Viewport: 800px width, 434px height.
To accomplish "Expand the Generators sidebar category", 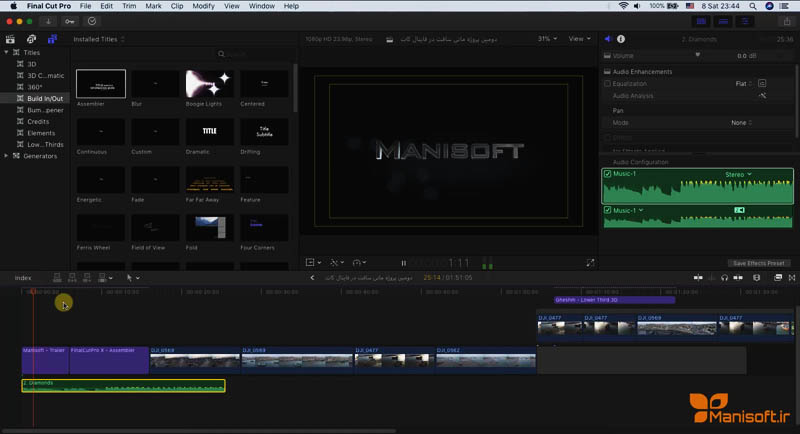I will [6, 156].
